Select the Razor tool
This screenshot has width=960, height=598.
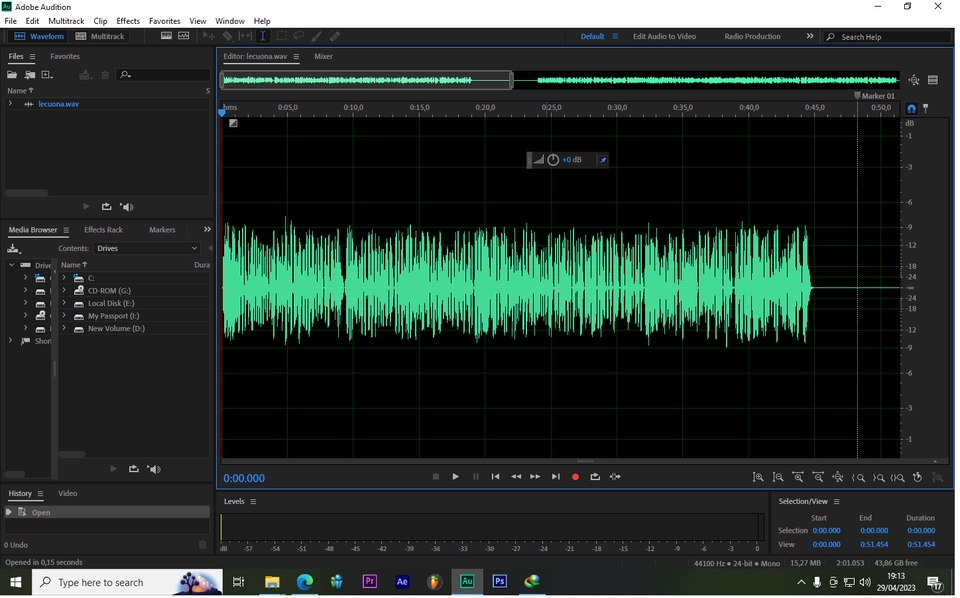[227, 36]
